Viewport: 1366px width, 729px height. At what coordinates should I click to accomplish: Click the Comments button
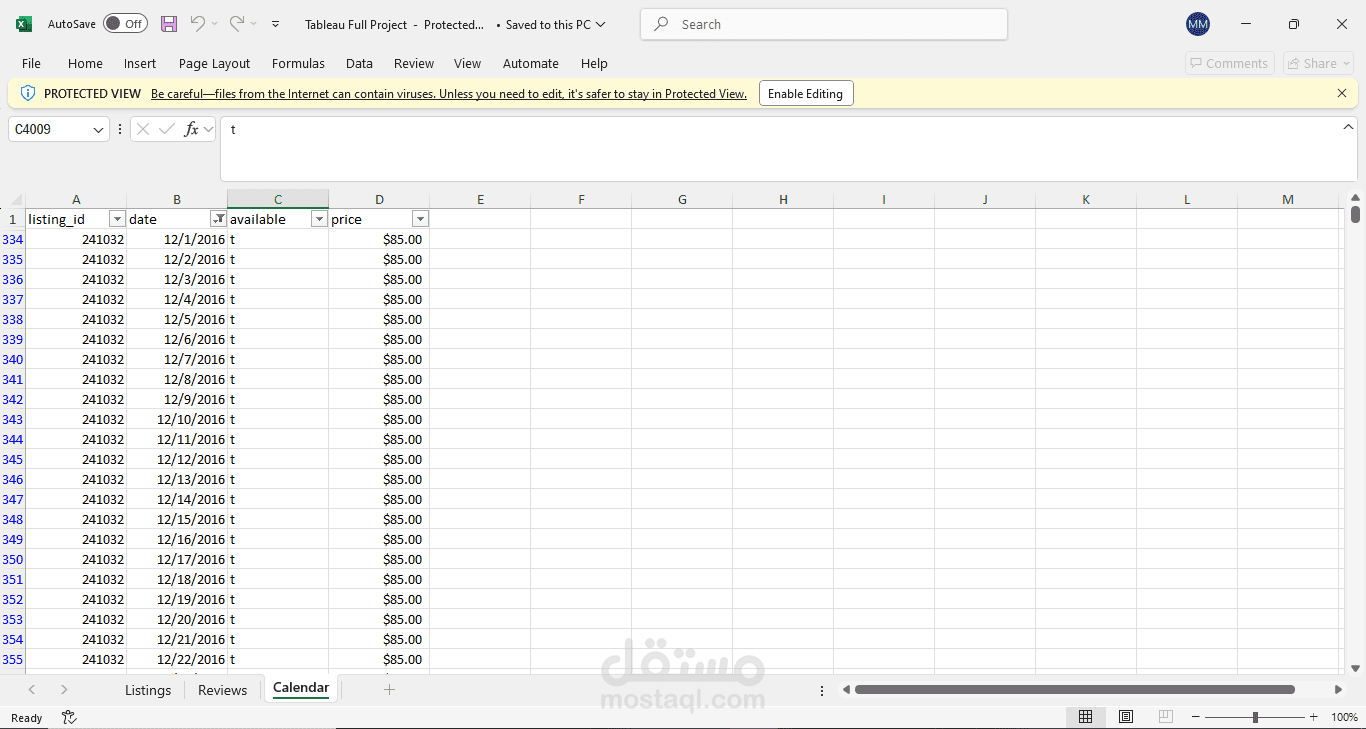click(1229, 63)
